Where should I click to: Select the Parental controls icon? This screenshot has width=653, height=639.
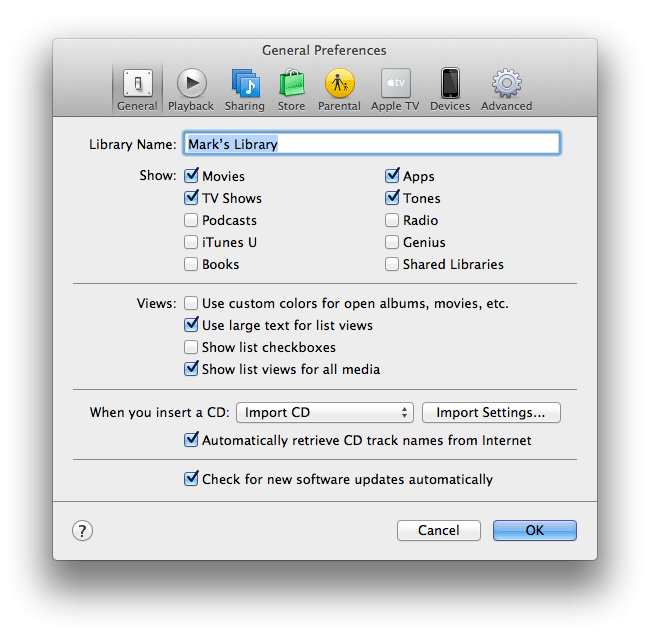click(x=339, y=88)
